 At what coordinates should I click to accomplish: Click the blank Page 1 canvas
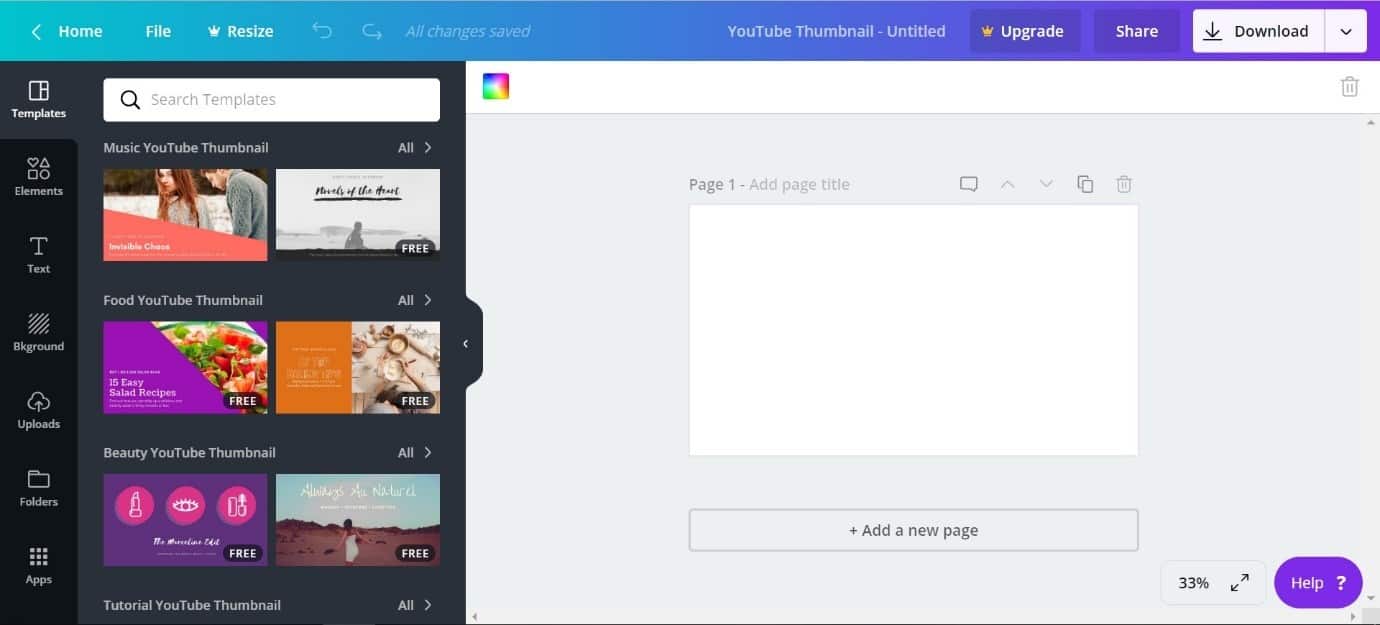[x=913, y=330]
